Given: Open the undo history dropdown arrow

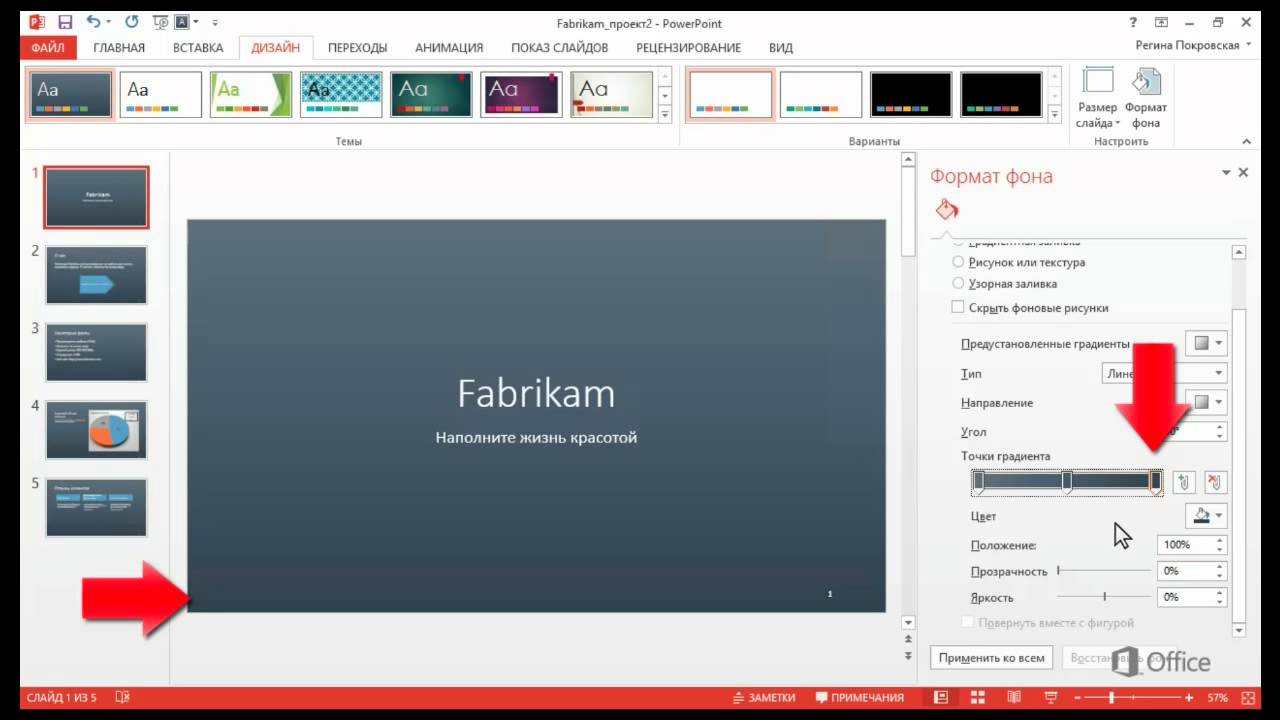Looking at the screenshot, I should pos(109,22).
